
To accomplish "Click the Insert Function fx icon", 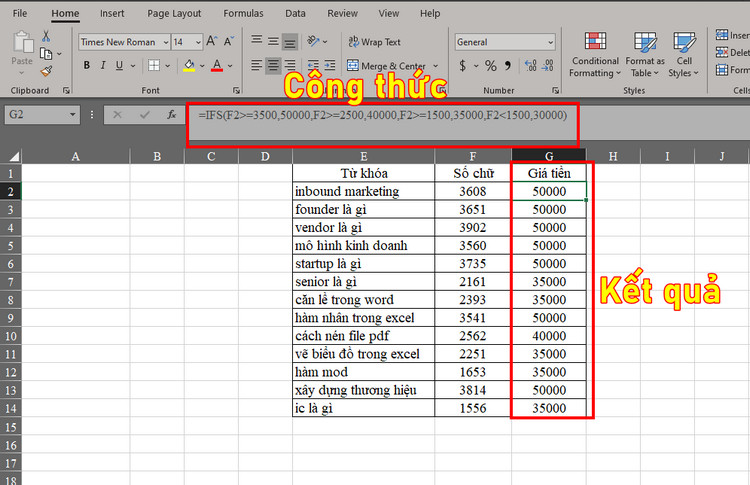I will (x=172, y=115).
